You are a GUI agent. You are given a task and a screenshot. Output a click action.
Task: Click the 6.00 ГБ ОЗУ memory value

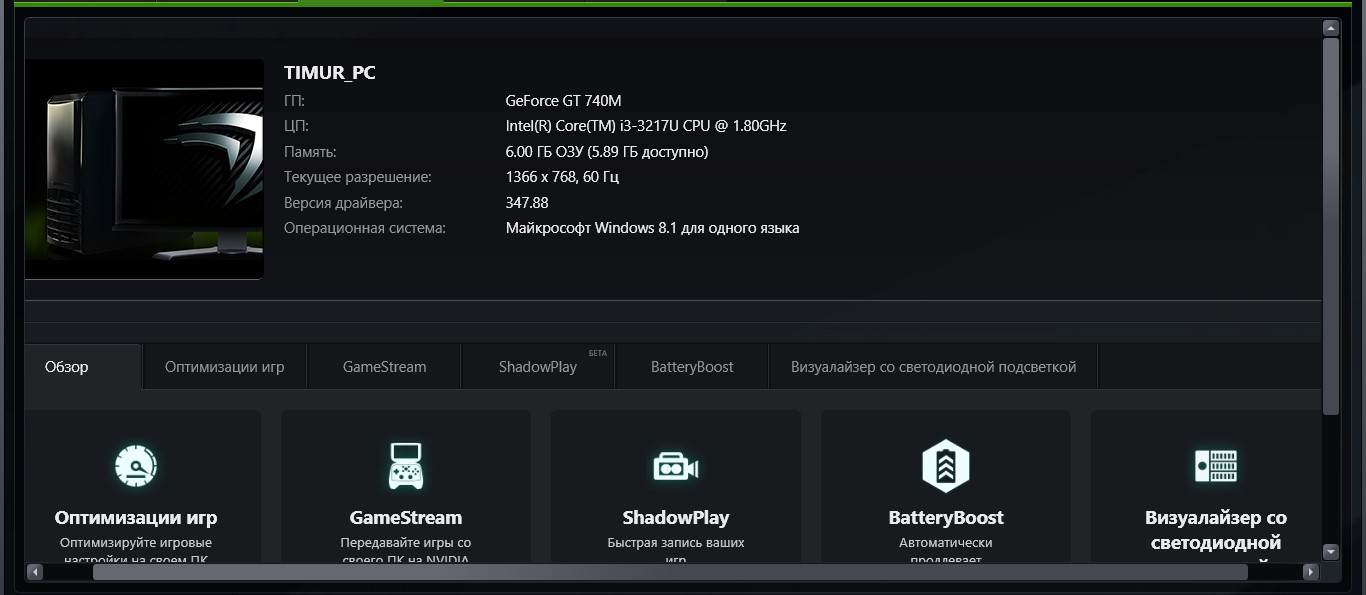[607, 152]
